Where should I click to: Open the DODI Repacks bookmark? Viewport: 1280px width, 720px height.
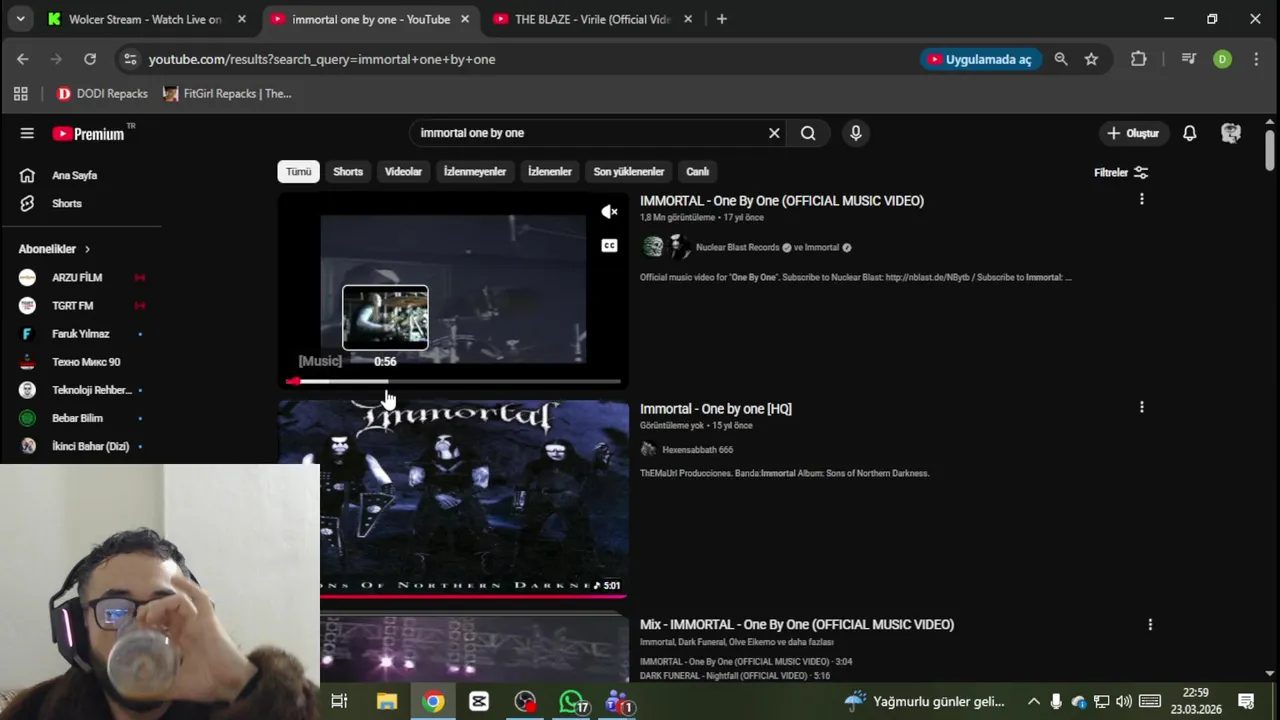(102, 94)
